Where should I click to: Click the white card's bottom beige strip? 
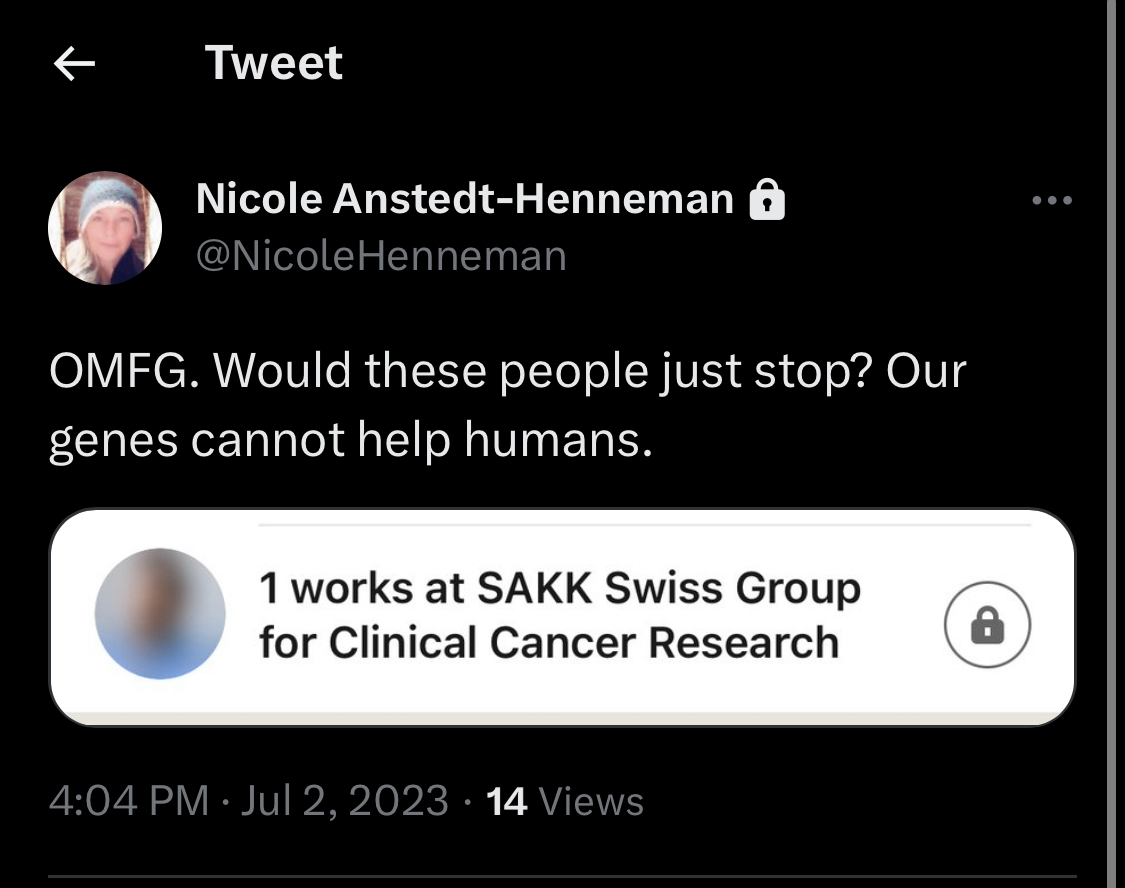[x=562, y=717]
